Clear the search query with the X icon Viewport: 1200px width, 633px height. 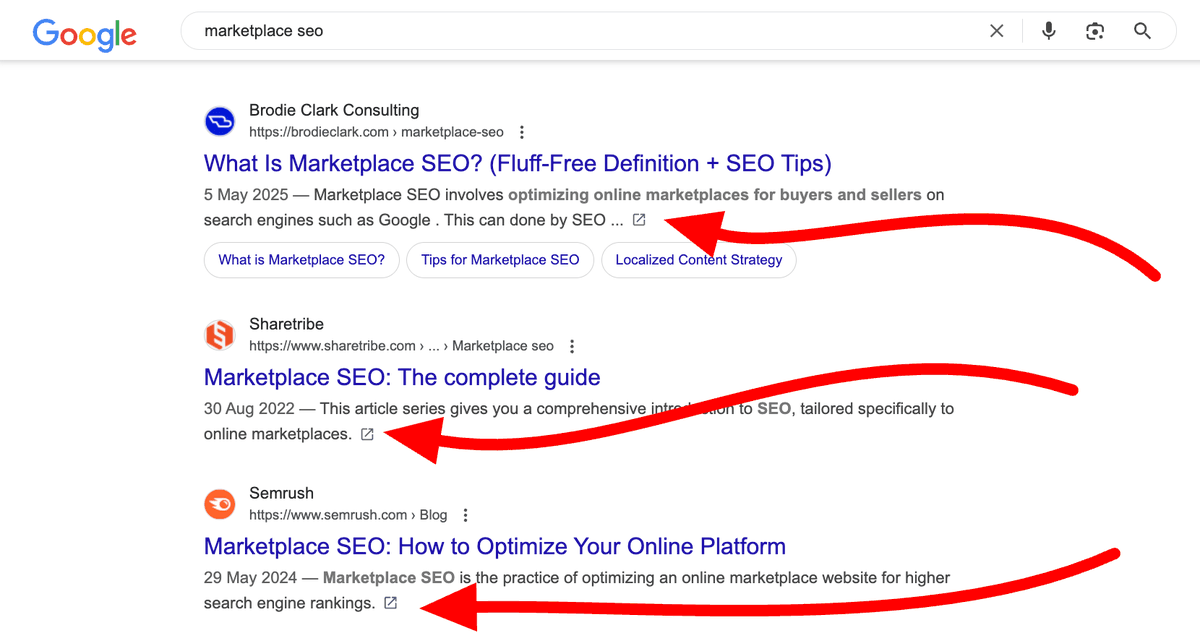997,31
